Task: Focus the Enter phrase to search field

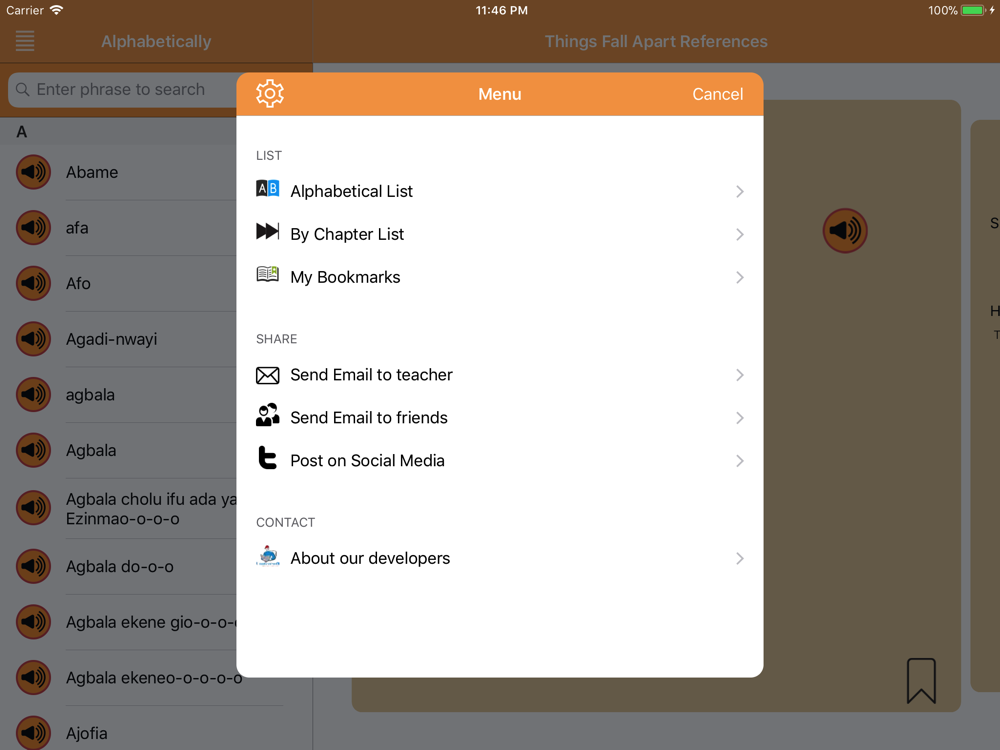Action: [124, 89]
